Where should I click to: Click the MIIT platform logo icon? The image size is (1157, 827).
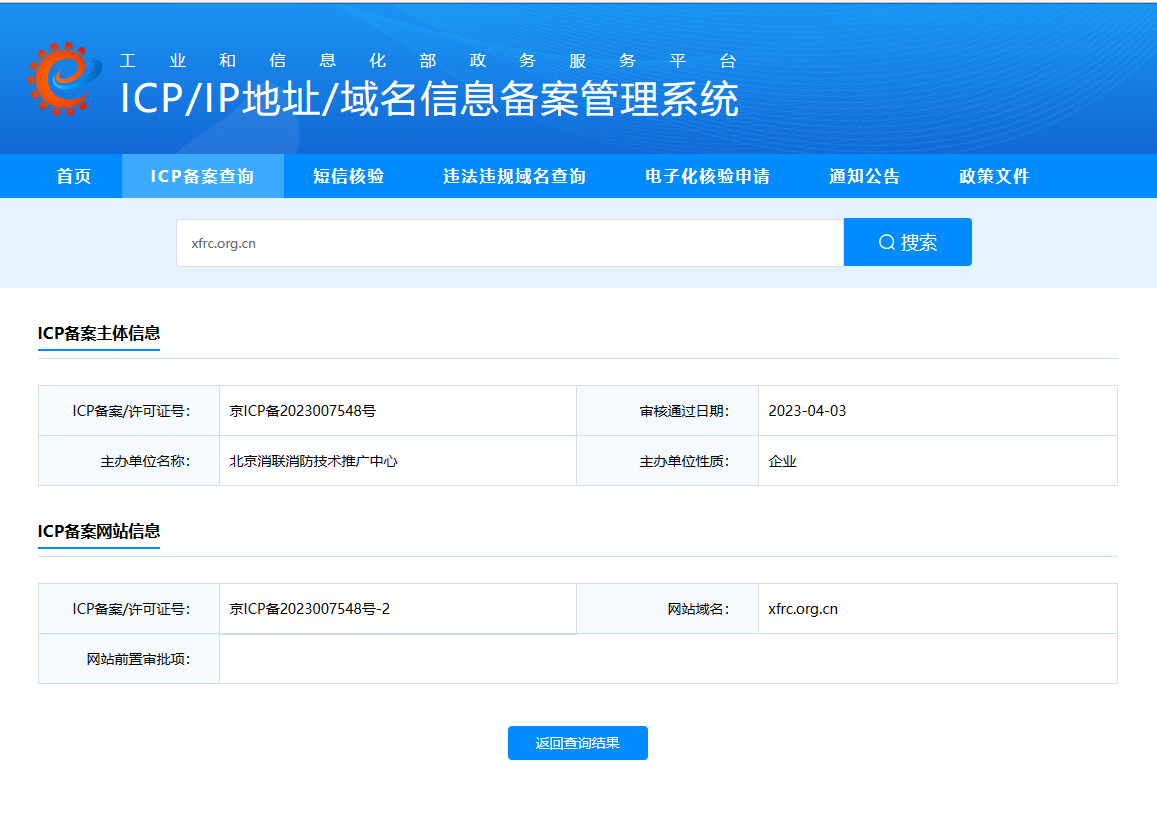pyautogui.click(x=65, y=79)
